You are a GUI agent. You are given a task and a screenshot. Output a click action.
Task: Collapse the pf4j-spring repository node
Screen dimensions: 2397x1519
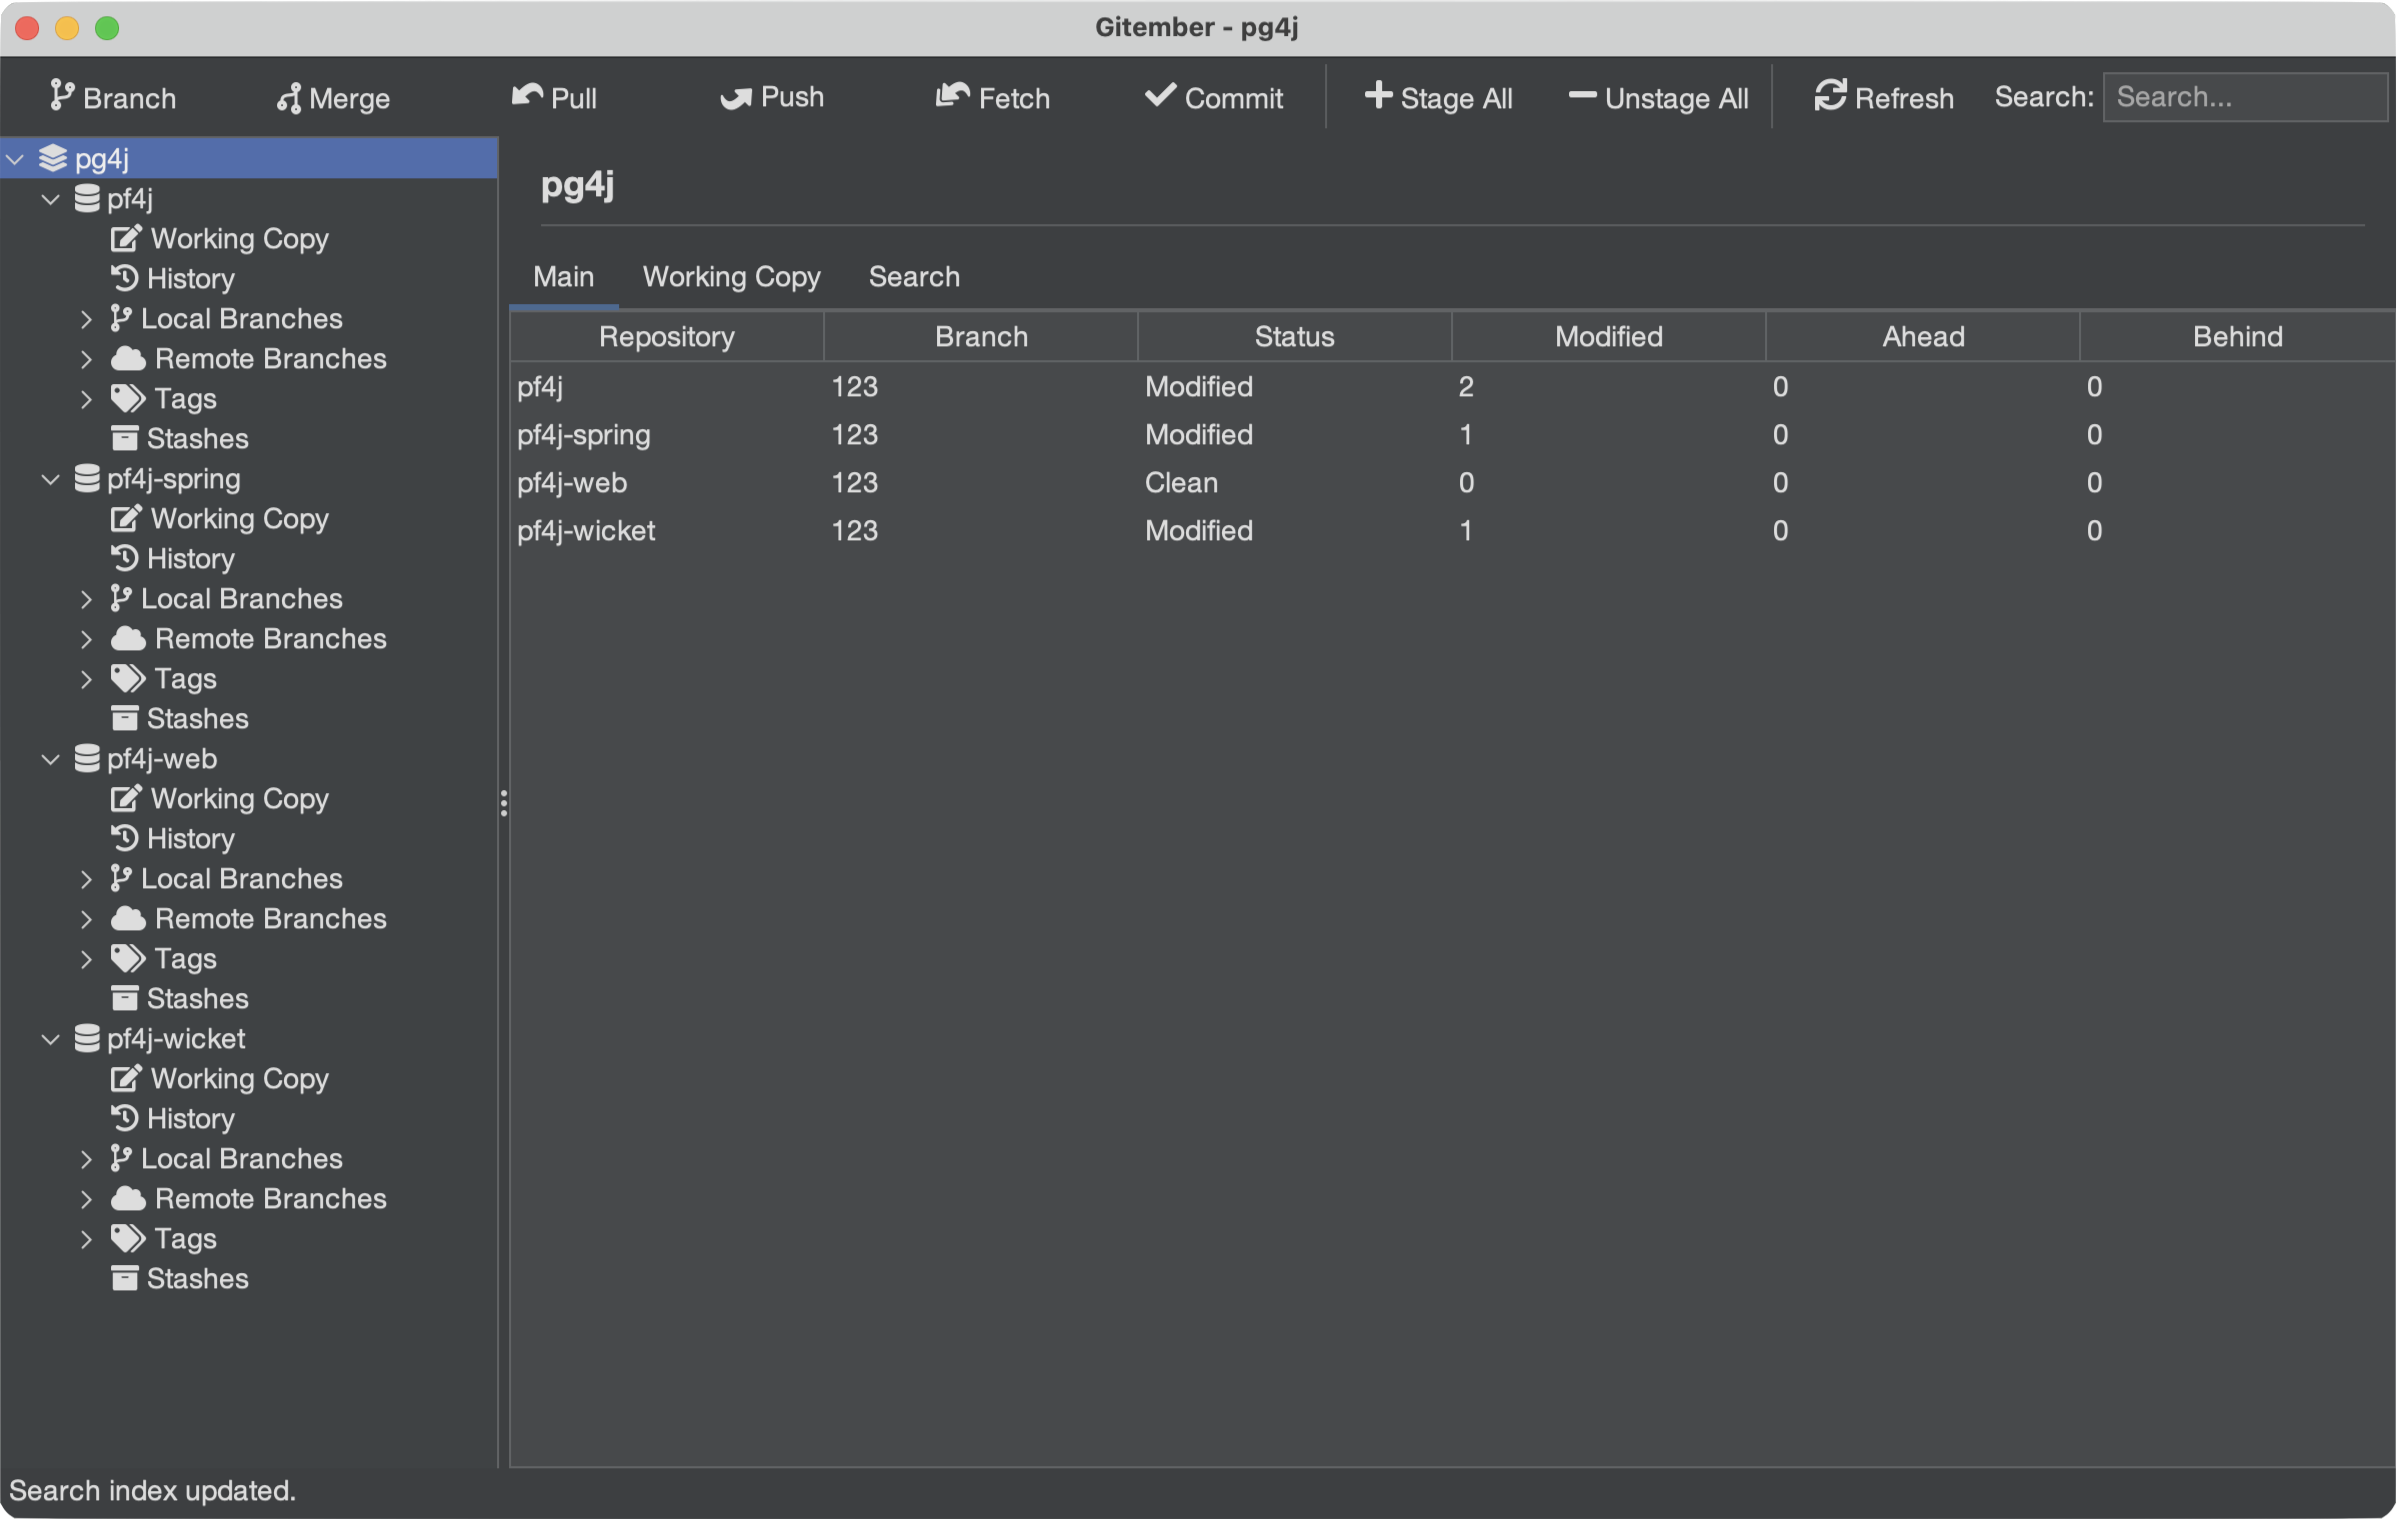point(50,479)
